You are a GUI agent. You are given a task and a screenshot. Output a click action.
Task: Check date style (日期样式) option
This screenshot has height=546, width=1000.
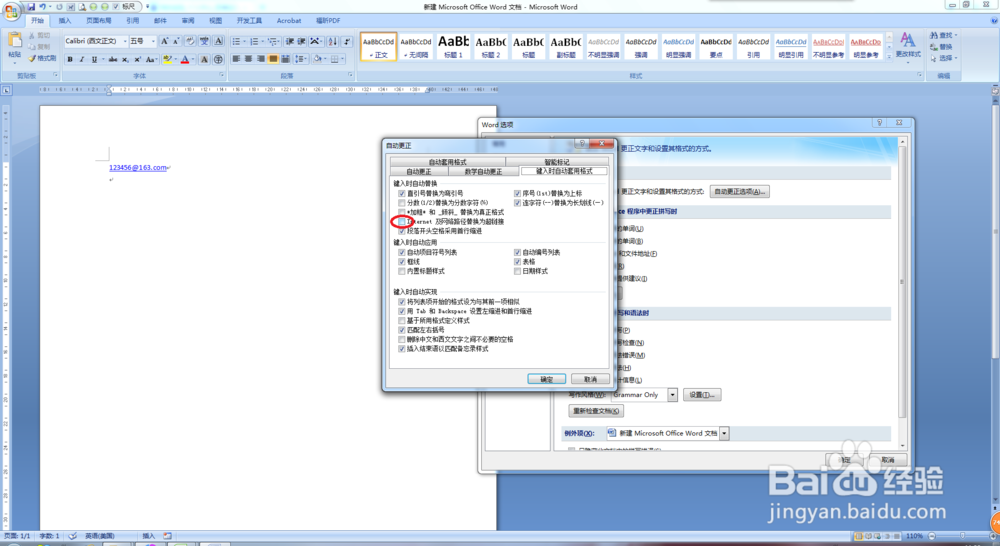tap(517, 271)
